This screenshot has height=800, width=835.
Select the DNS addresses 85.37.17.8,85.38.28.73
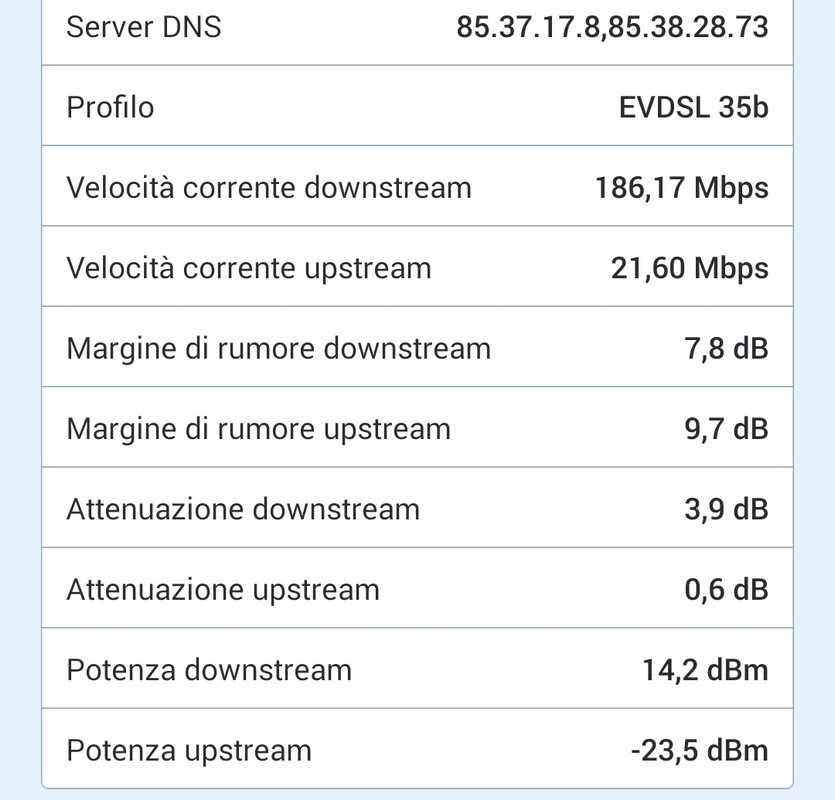pos(612,27)
